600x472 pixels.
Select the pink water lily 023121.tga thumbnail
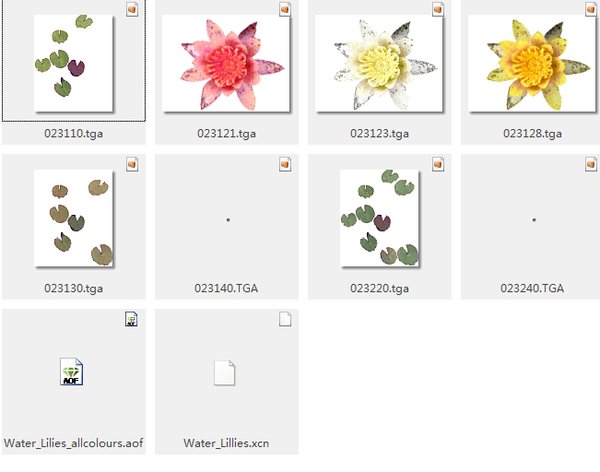click(x=226, y=64)
